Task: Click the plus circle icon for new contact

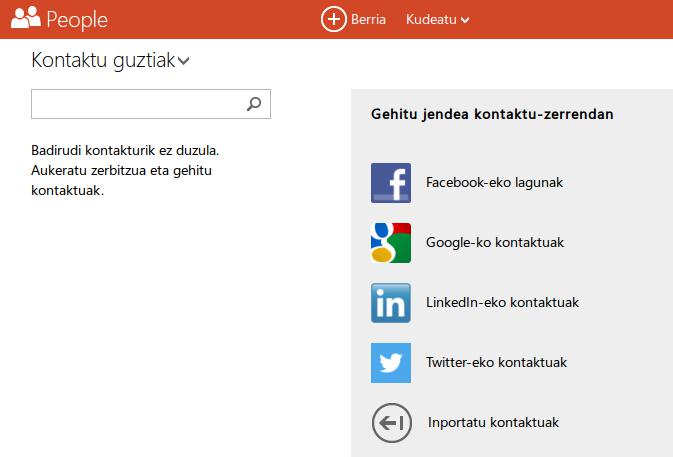Action: [333, 19]
